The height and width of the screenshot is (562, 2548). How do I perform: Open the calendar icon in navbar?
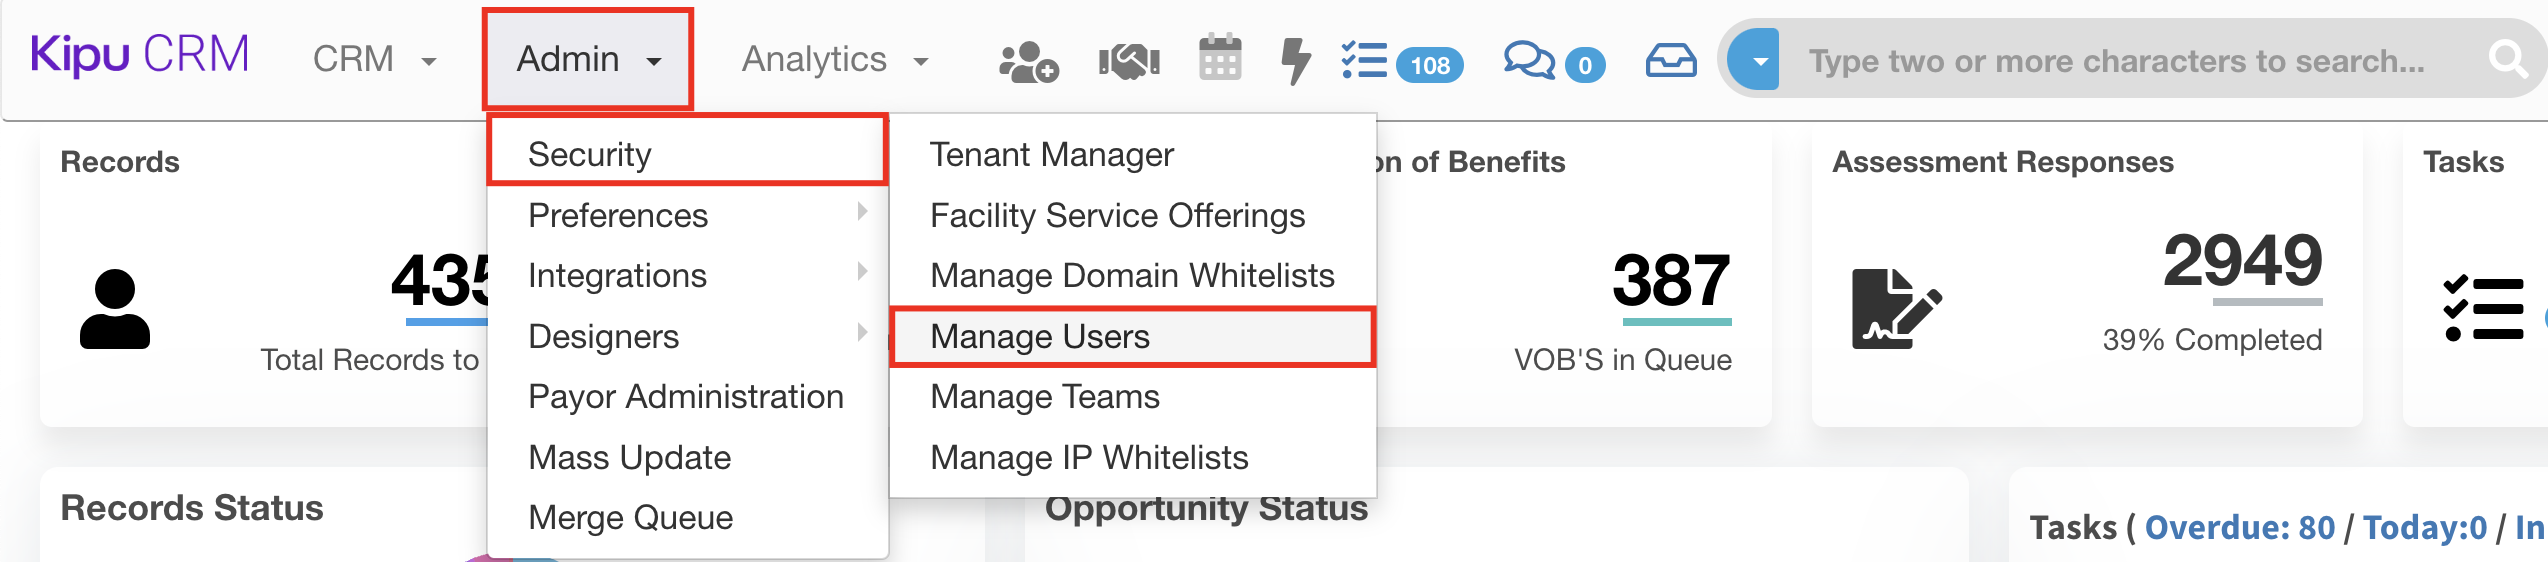point(1220,59)
